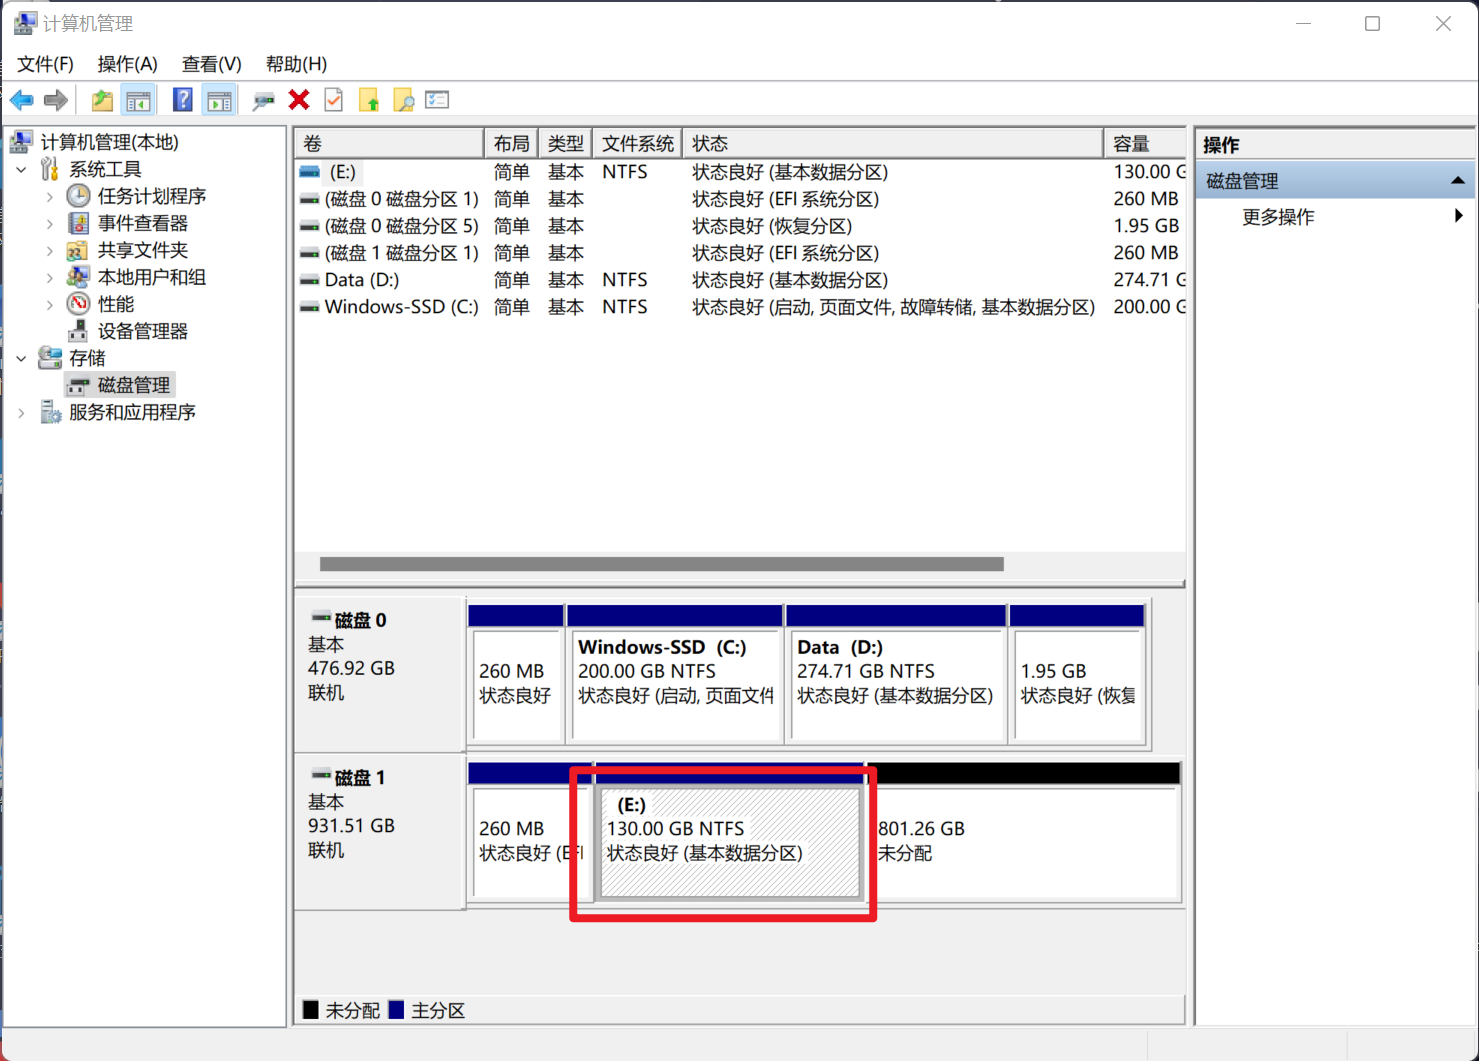The width and height of the screenshot is (1479, 1061).
Task: Collapse the 磁盘管理 section in 操作 pane
Action: coord(1457,181)
